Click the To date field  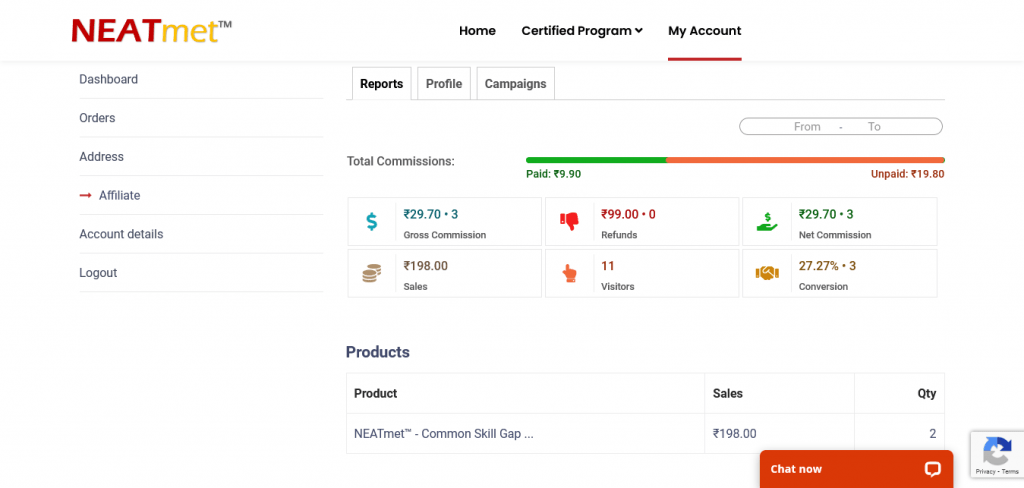(874, 127)
